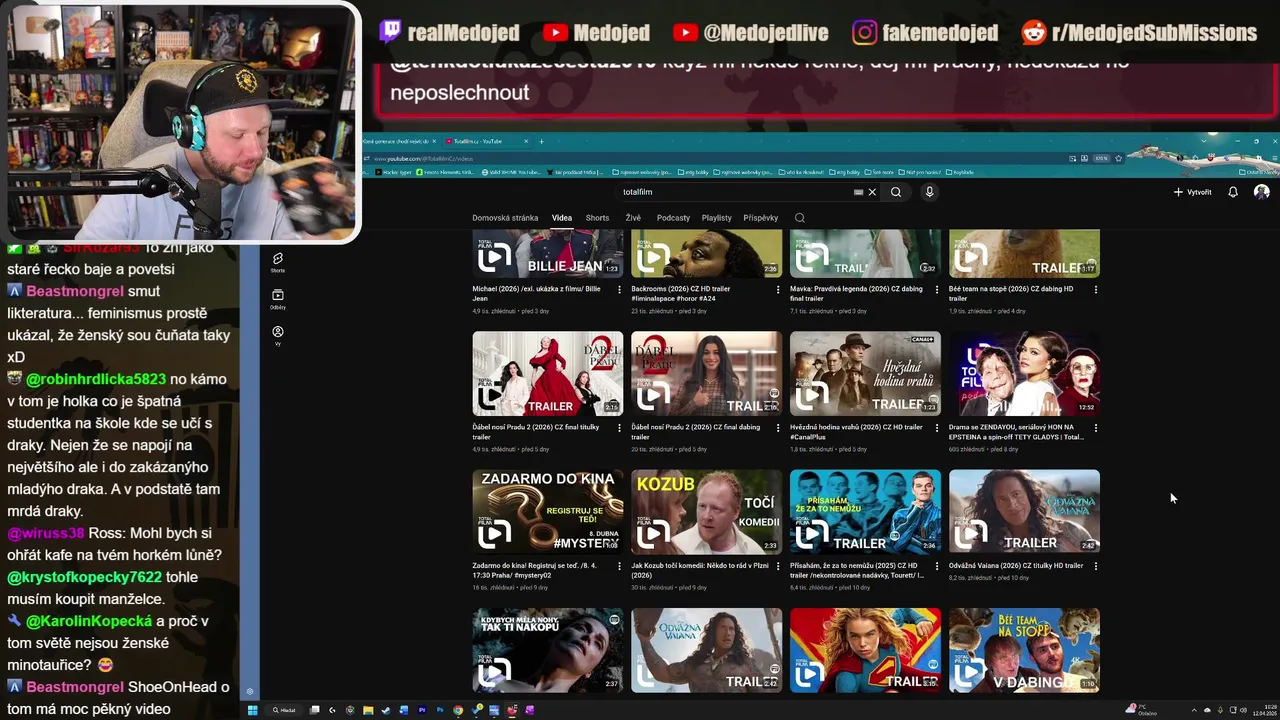Open the Michael (2026) ukázka video title
Image resolution: width=1280 pixels, height=720 pixels.
pos(537,293)
